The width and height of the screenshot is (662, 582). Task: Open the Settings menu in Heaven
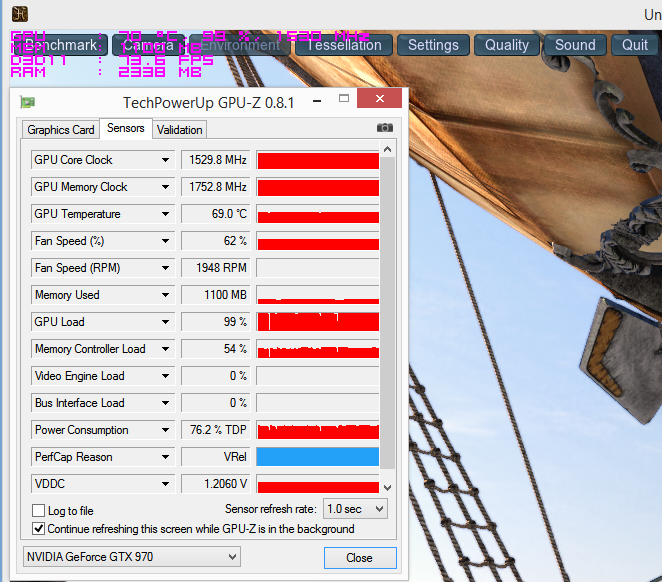tap(433, 45)
